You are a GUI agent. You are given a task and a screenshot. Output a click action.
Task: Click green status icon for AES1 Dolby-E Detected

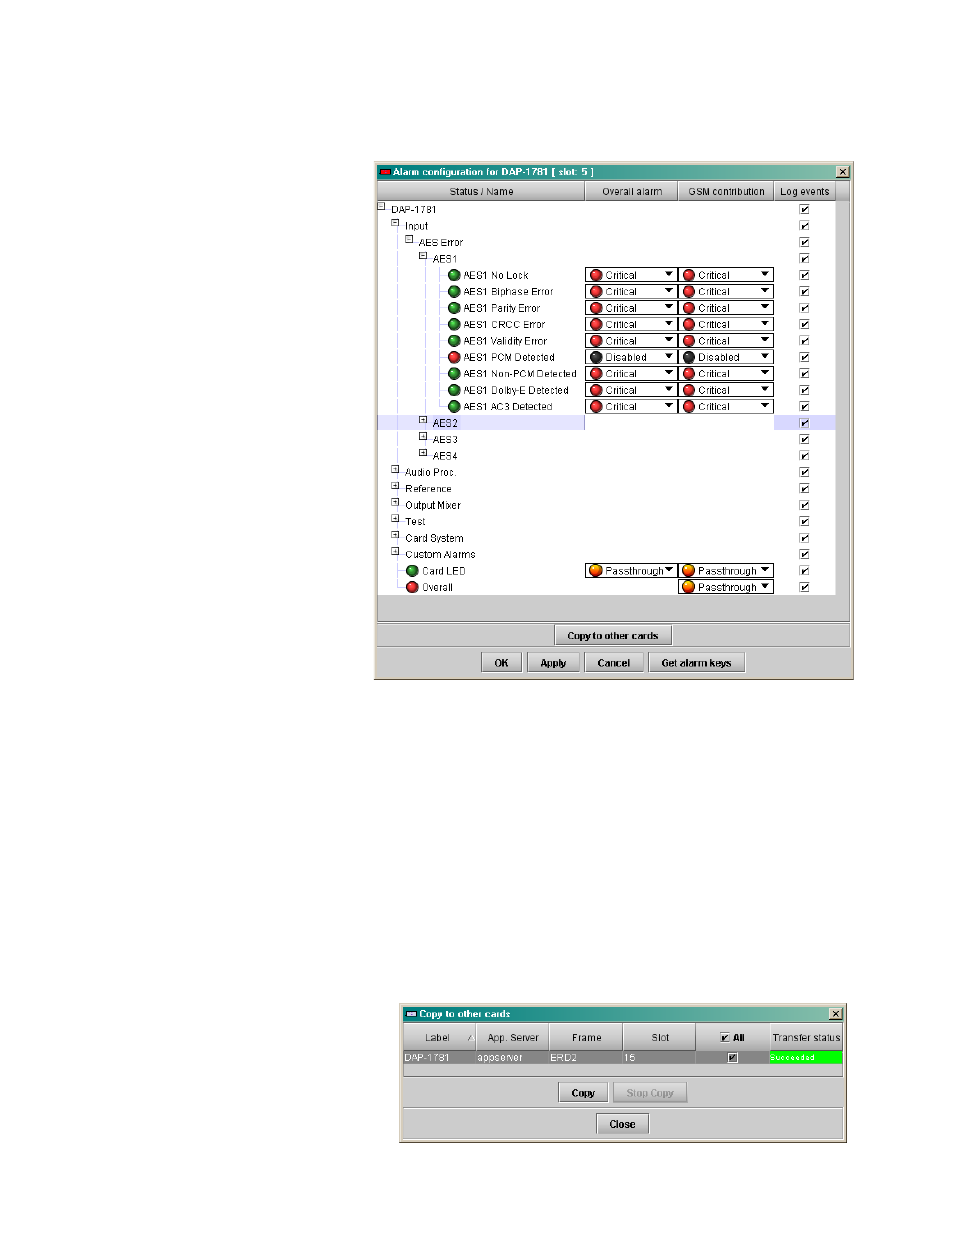(x=454, y=390)
